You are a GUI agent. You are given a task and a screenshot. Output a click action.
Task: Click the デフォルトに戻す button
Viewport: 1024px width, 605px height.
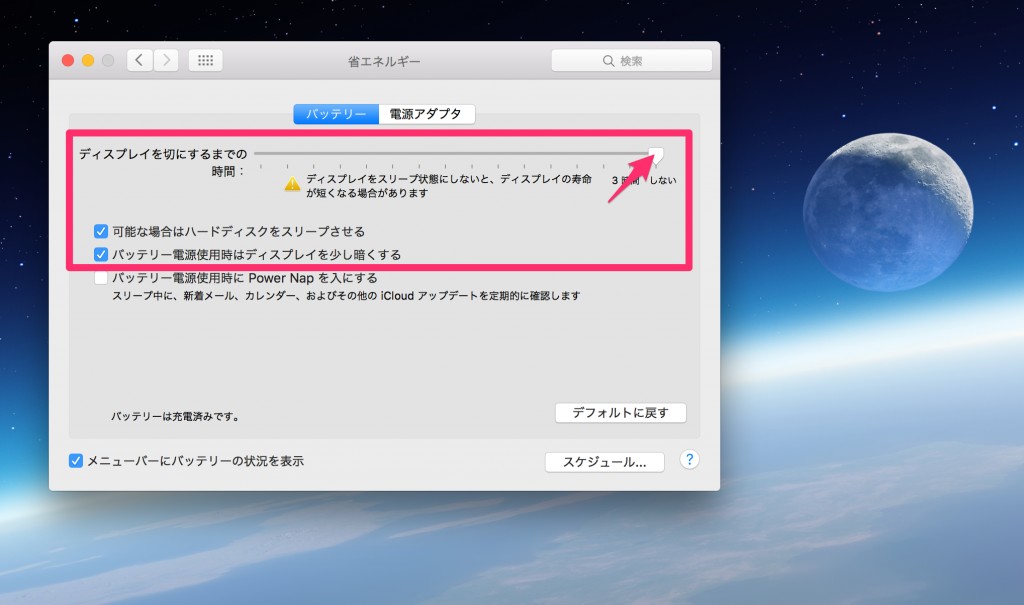(620, 413)
